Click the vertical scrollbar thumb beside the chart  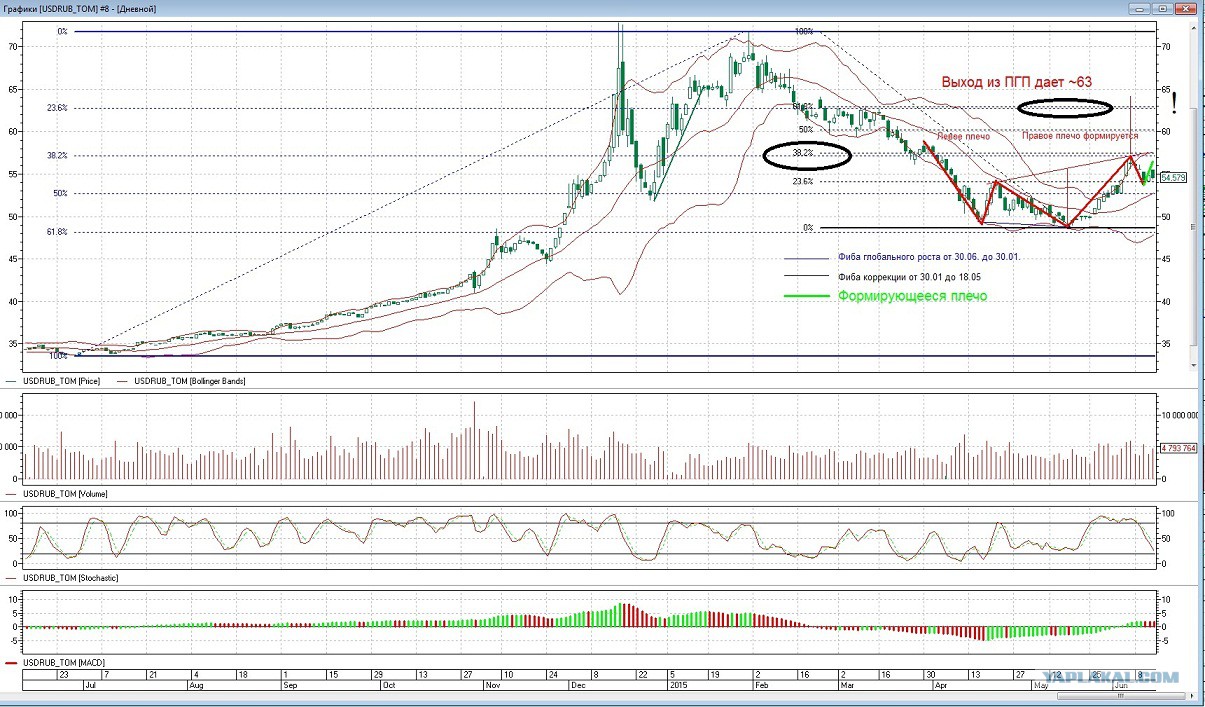(1193, 225)
